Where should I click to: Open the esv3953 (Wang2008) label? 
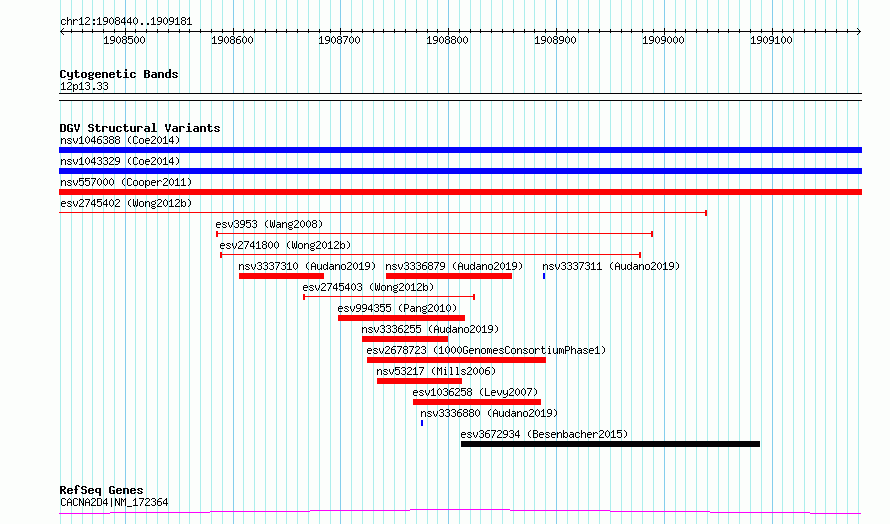click(x=269, y=224)
